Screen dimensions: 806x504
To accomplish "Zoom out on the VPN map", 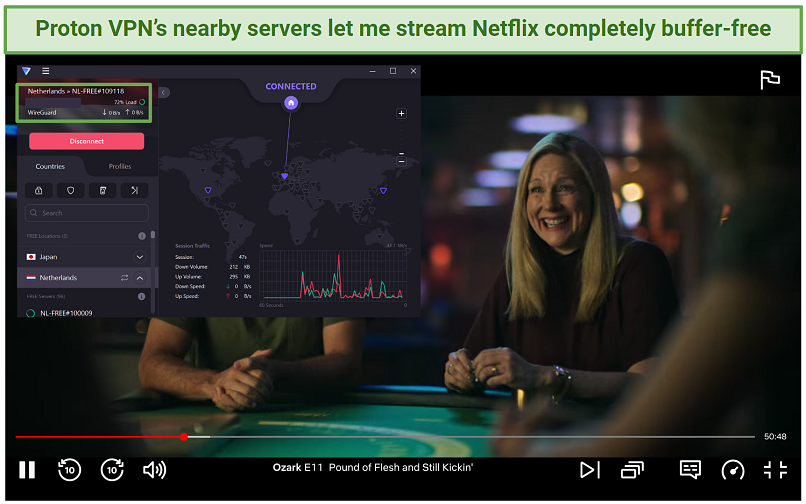I will click(x=401, y=161).
